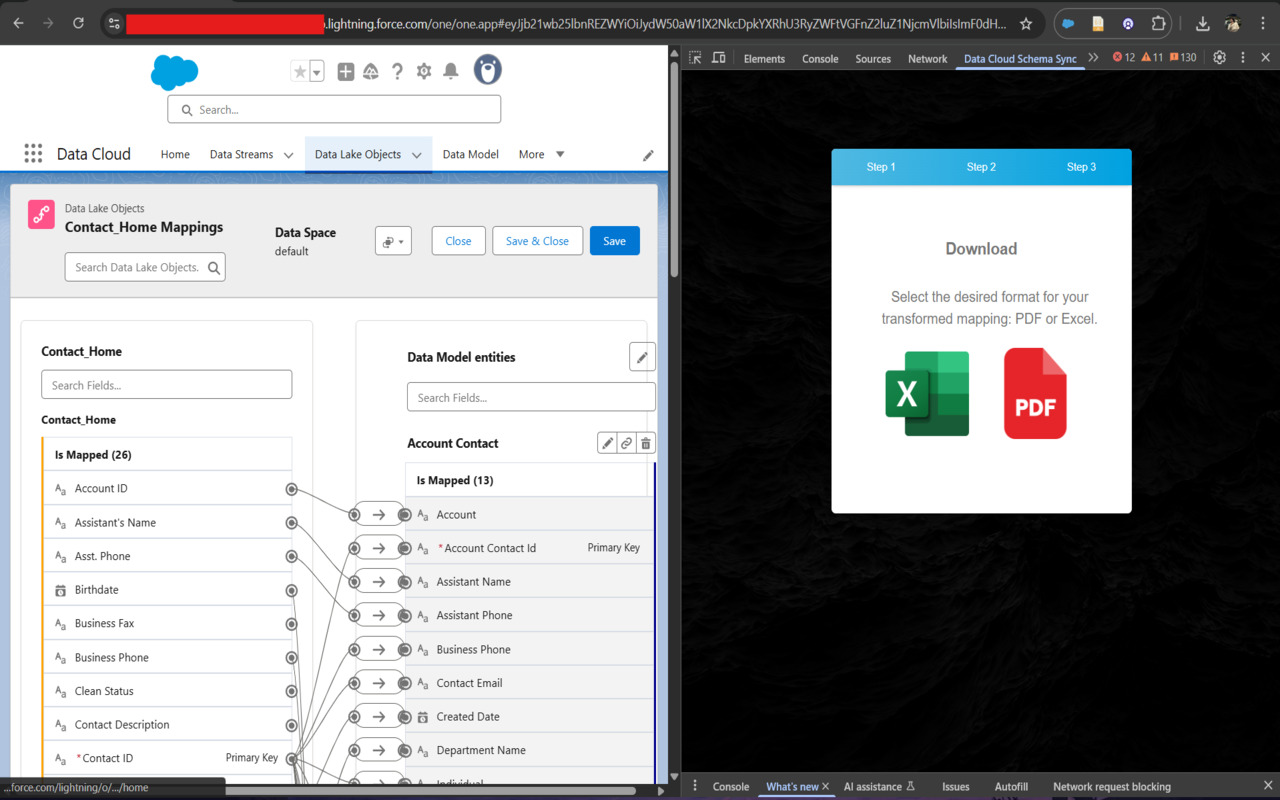Select Step 3 in wizard
Viewport: 1280px width, 800px height.
click(x=1081, y=167)
